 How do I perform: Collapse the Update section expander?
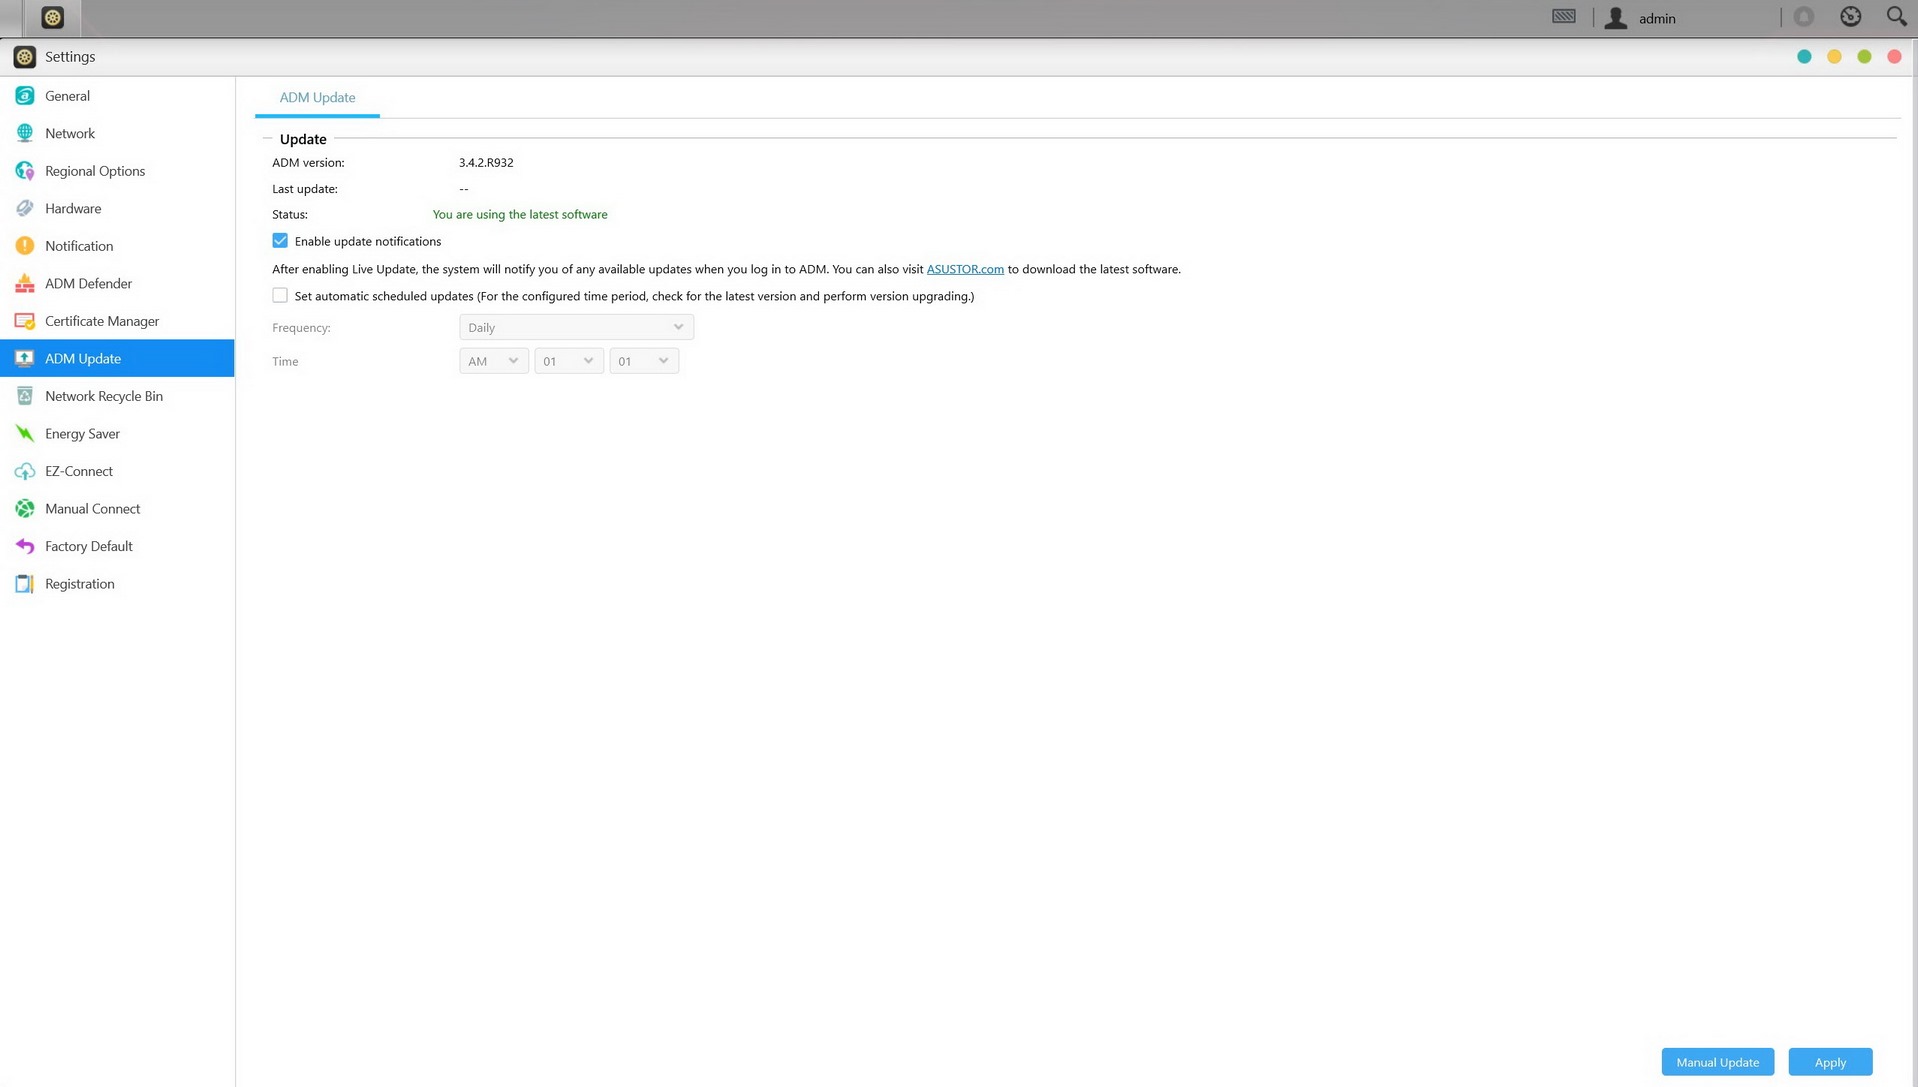267,139
